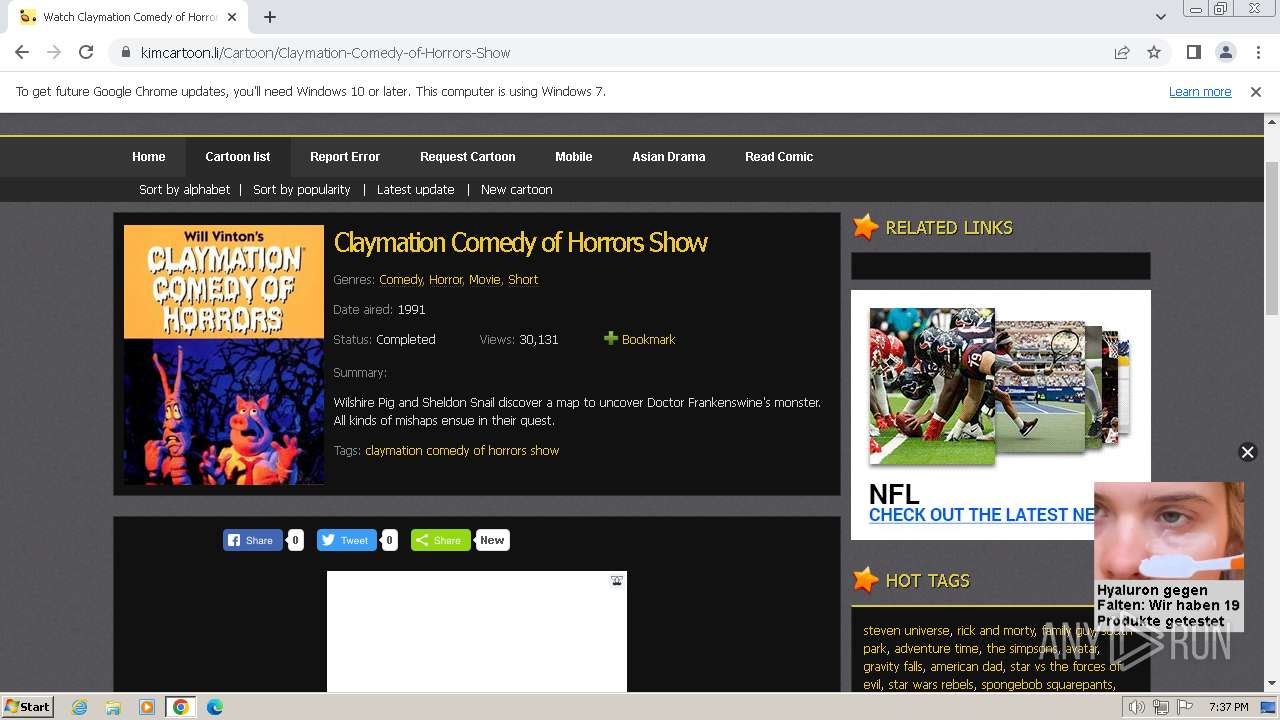The image size is (1280, 720).
Task: Open Claymation Comedy of Horrors Show title
Action: [x=520, y=242]
